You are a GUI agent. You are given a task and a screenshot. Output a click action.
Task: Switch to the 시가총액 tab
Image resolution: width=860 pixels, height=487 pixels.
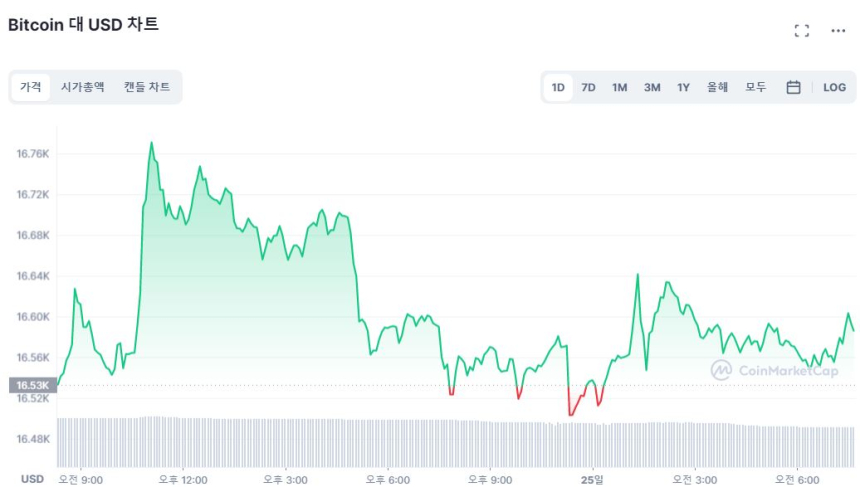point(82,87)
